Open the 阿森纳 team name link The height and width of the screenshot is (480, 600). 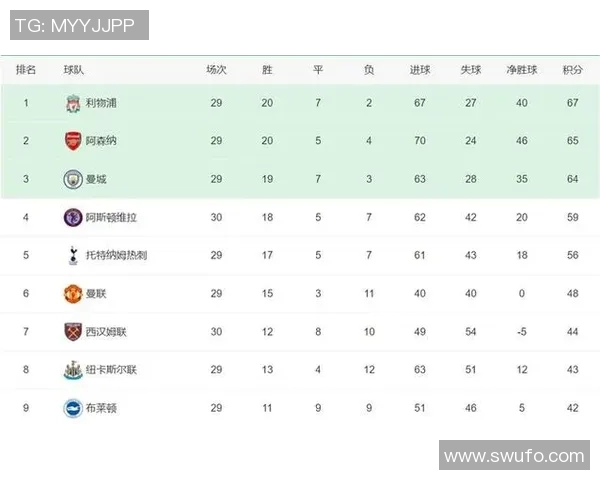tap(101, 141)
